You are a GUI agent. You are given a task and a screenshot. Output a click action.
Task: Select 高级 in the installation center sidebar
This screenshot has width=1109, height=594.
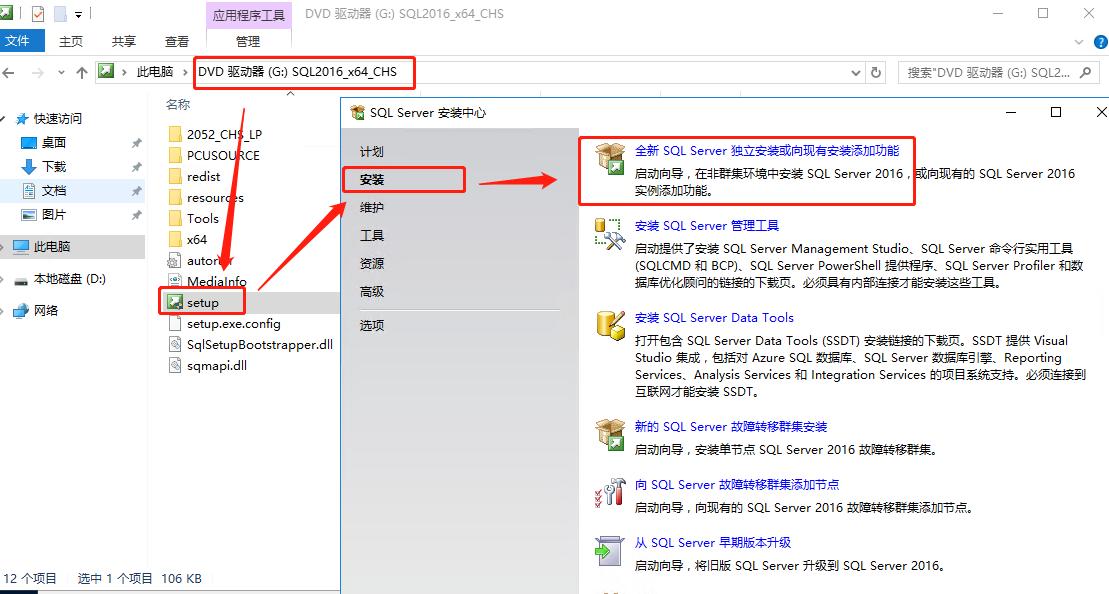pyautogui.click(x=371, y=291)
